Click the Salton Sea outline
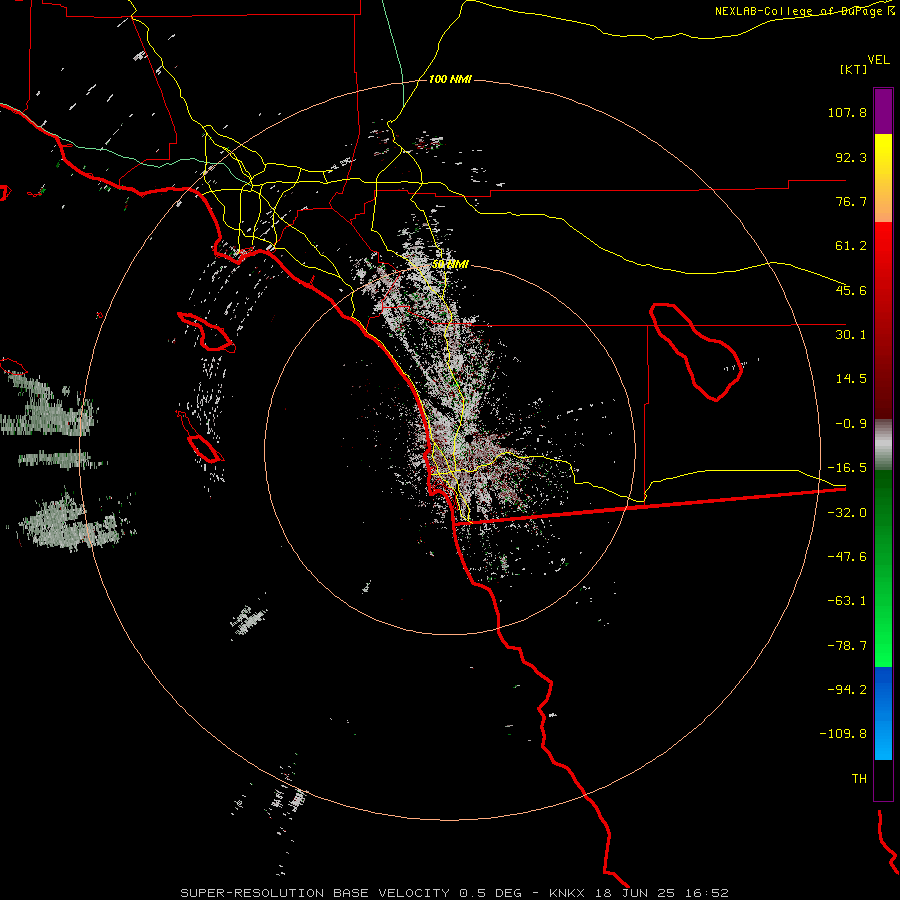Viewport: 900px width, 900px height. [696, 352]
